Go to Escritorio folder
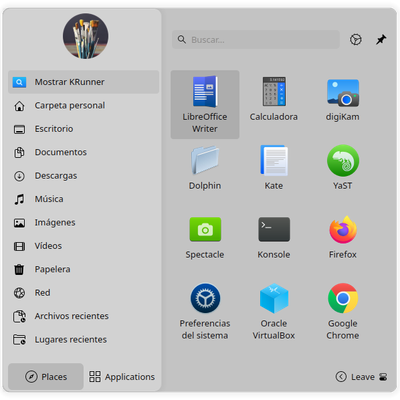The height and width of the screenshot is (400, 400). click(x=83, y=129)
